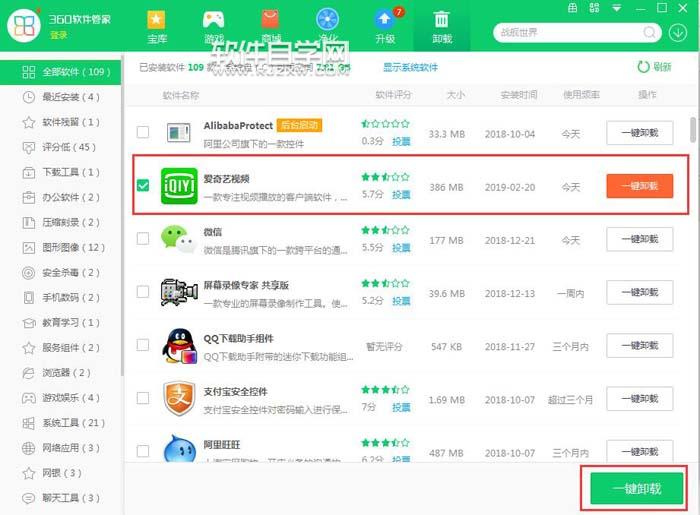The height and width of the screenshot is (515, 700).
Task: Click the 手机数码 phone icon
Action: (29, 298)
